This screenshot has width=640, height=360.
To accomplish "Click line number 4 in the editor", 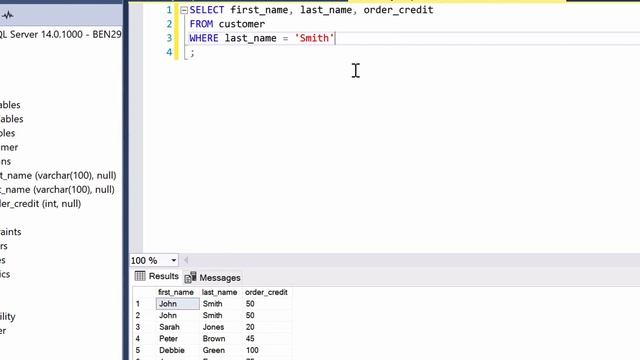I will click(169, 52).
